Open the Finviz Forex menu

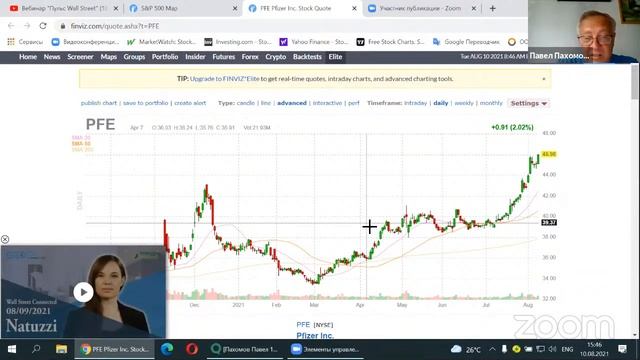pyautogui.click(x=250, y=57)
